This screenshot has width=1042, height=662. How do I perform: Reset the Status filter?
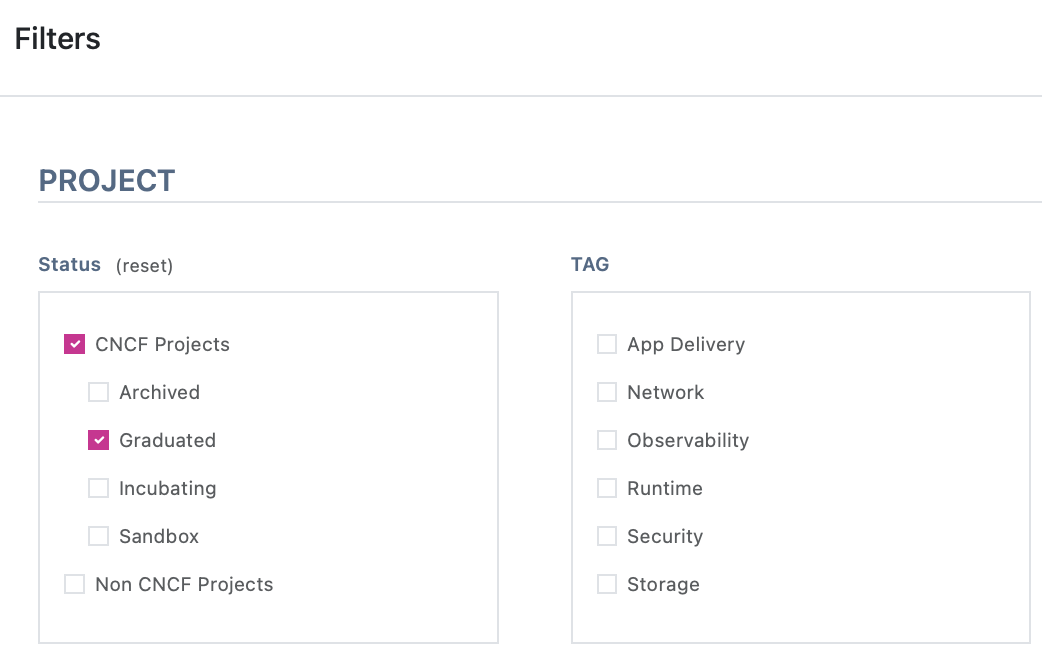[144, 266]
